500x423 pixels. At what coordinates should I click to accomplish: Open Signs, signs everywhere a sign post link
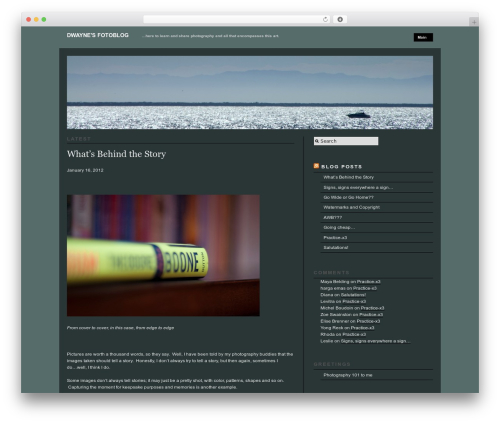pyautogui.click(x=358, y=188)
